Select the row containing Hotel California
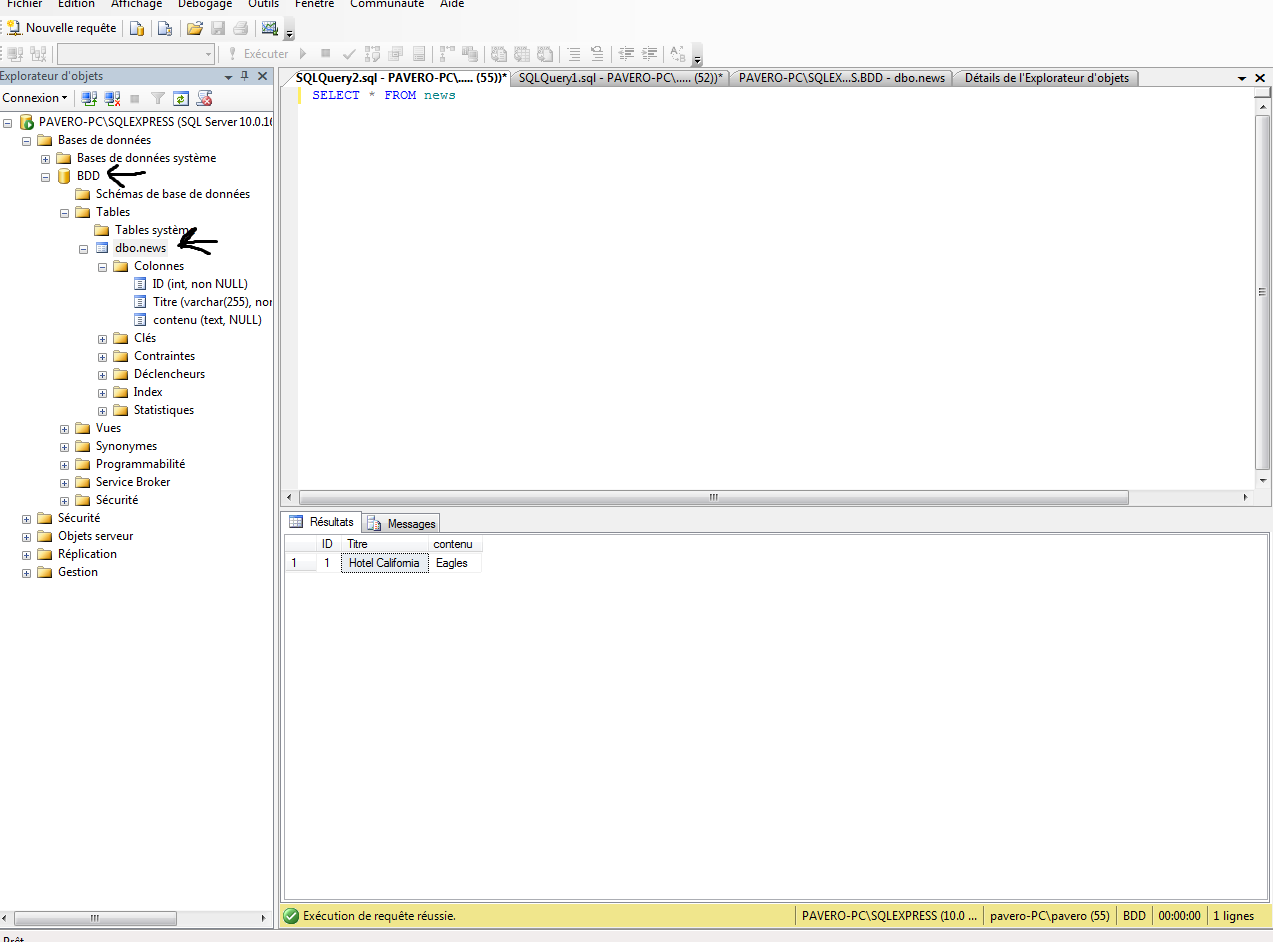Viewport: 1273px width, 942px height. point(383,562)
